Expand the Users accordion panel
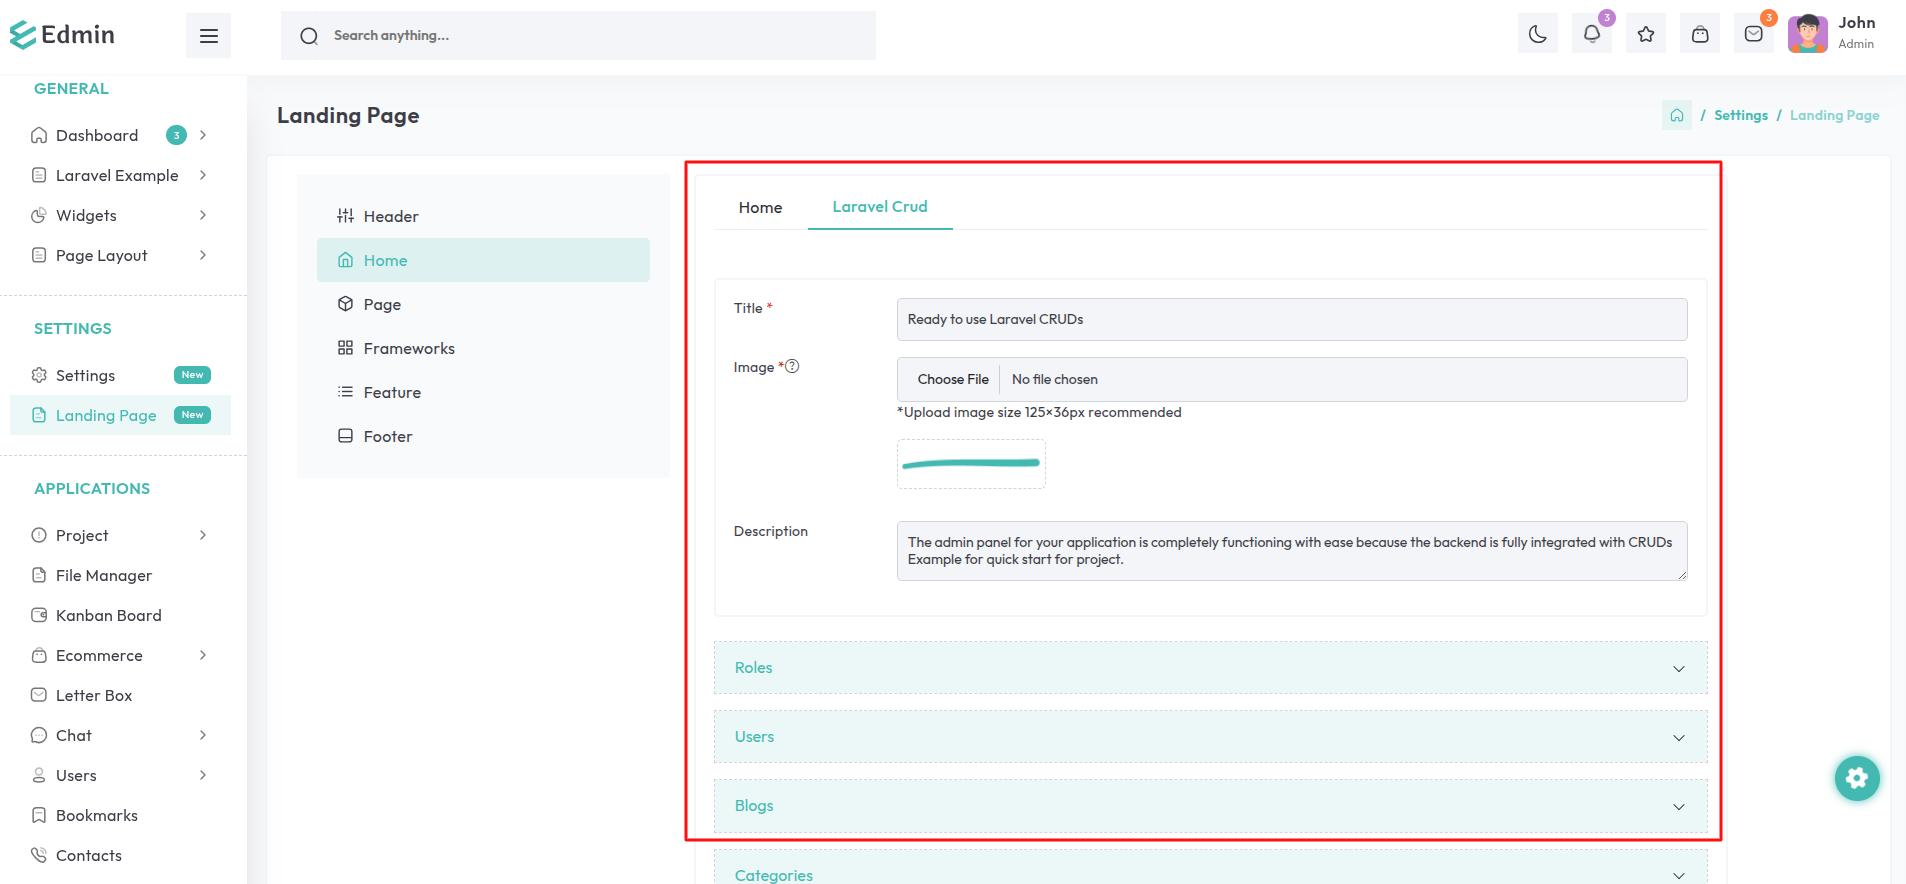The height and width of the screenshot is (884, 1906). (x=1210, y=737)
